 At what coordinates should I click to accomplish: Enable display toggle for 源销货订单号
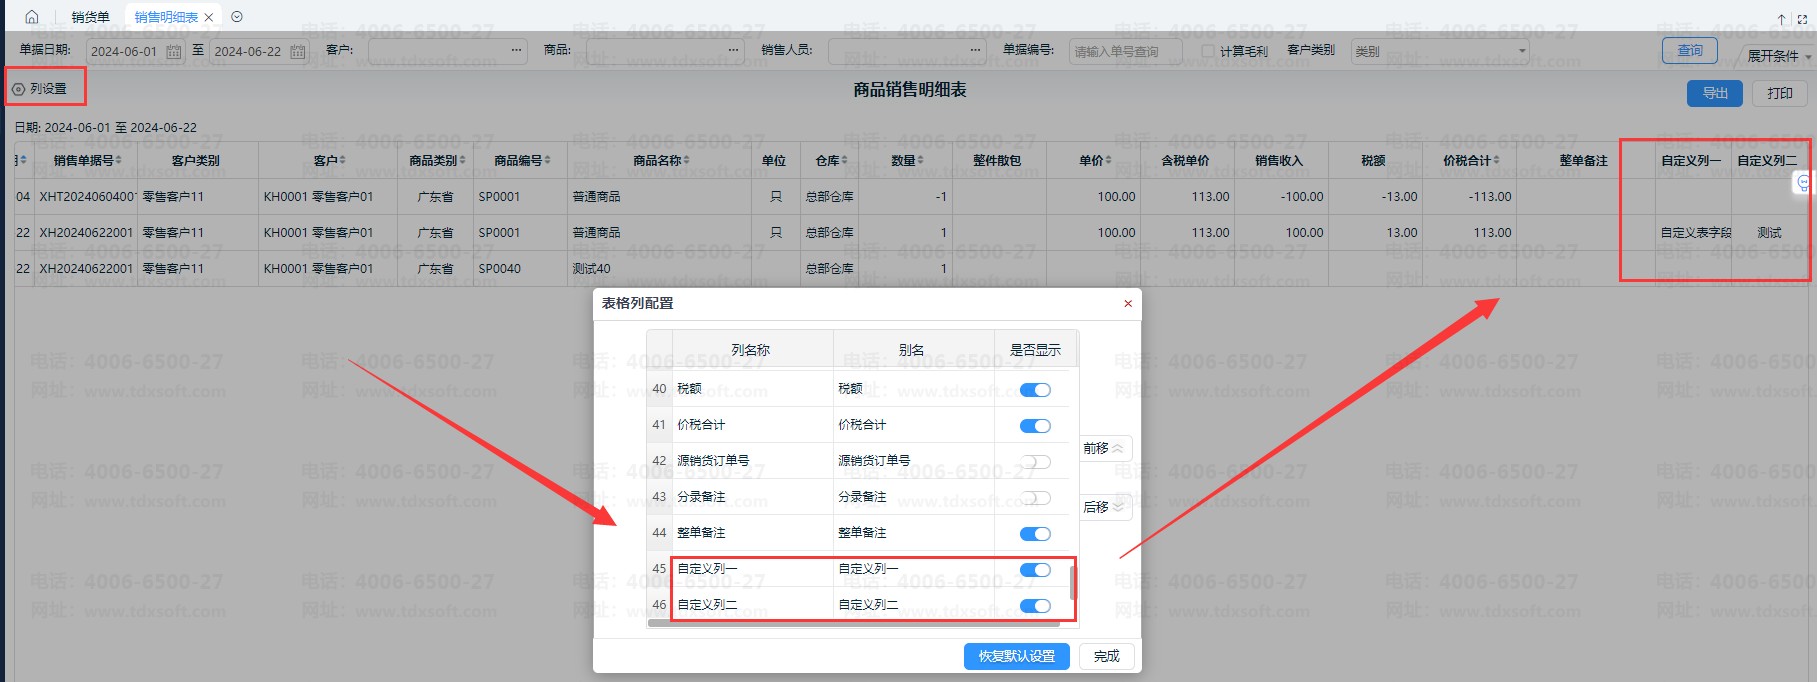(1034, 462)
